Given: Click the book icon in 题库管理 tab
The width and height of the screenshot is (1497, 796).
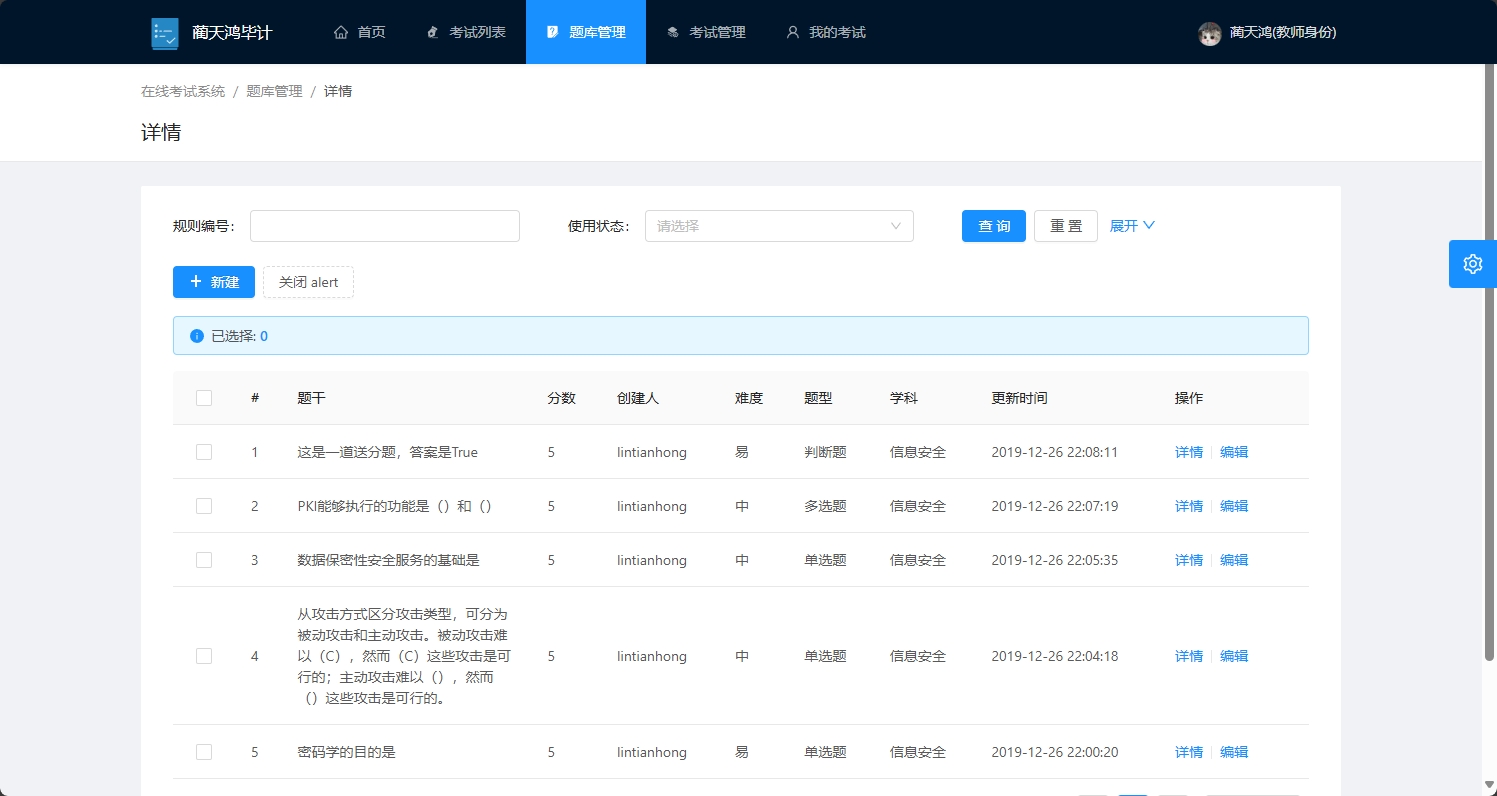Looking at the screenshot, I should pyautogui.click(x=553, y=32).
